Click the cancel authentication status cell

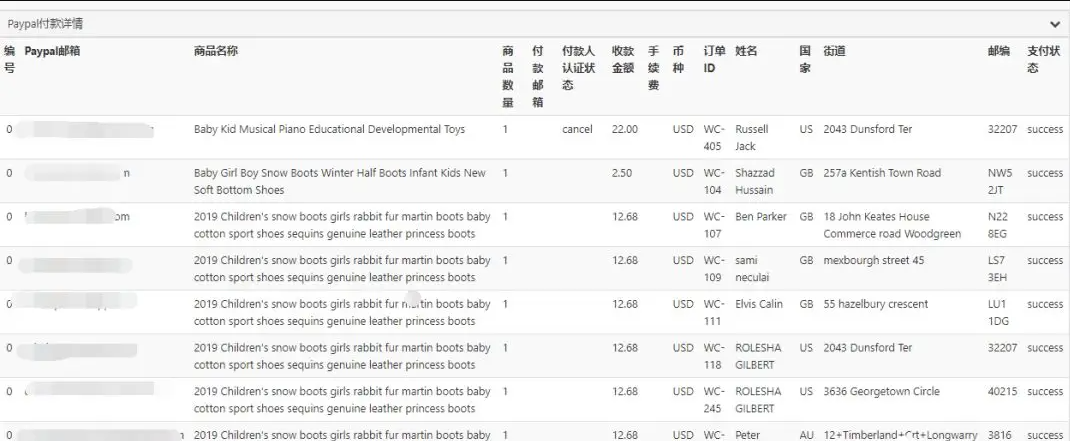click(x=577, y=129)
